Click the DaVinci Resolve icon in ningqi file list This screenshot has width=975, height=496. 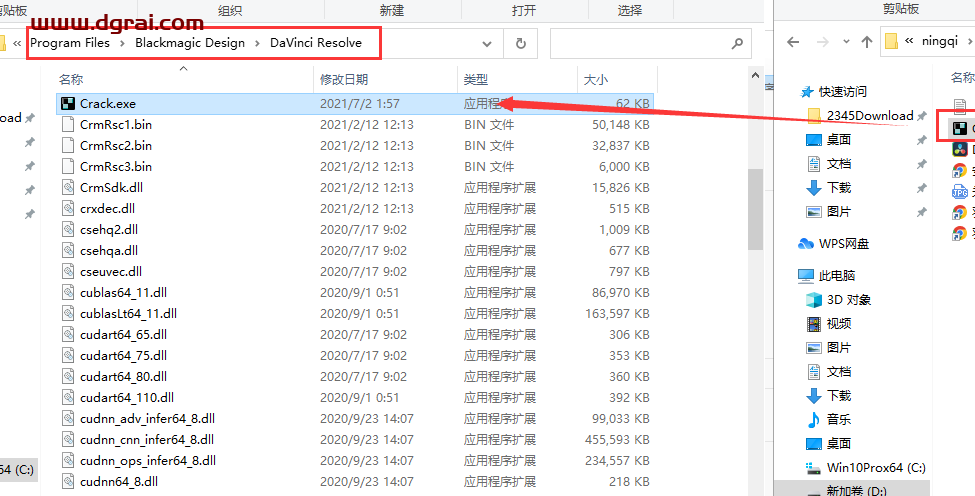pyautogui.click(x=960, y=149)
